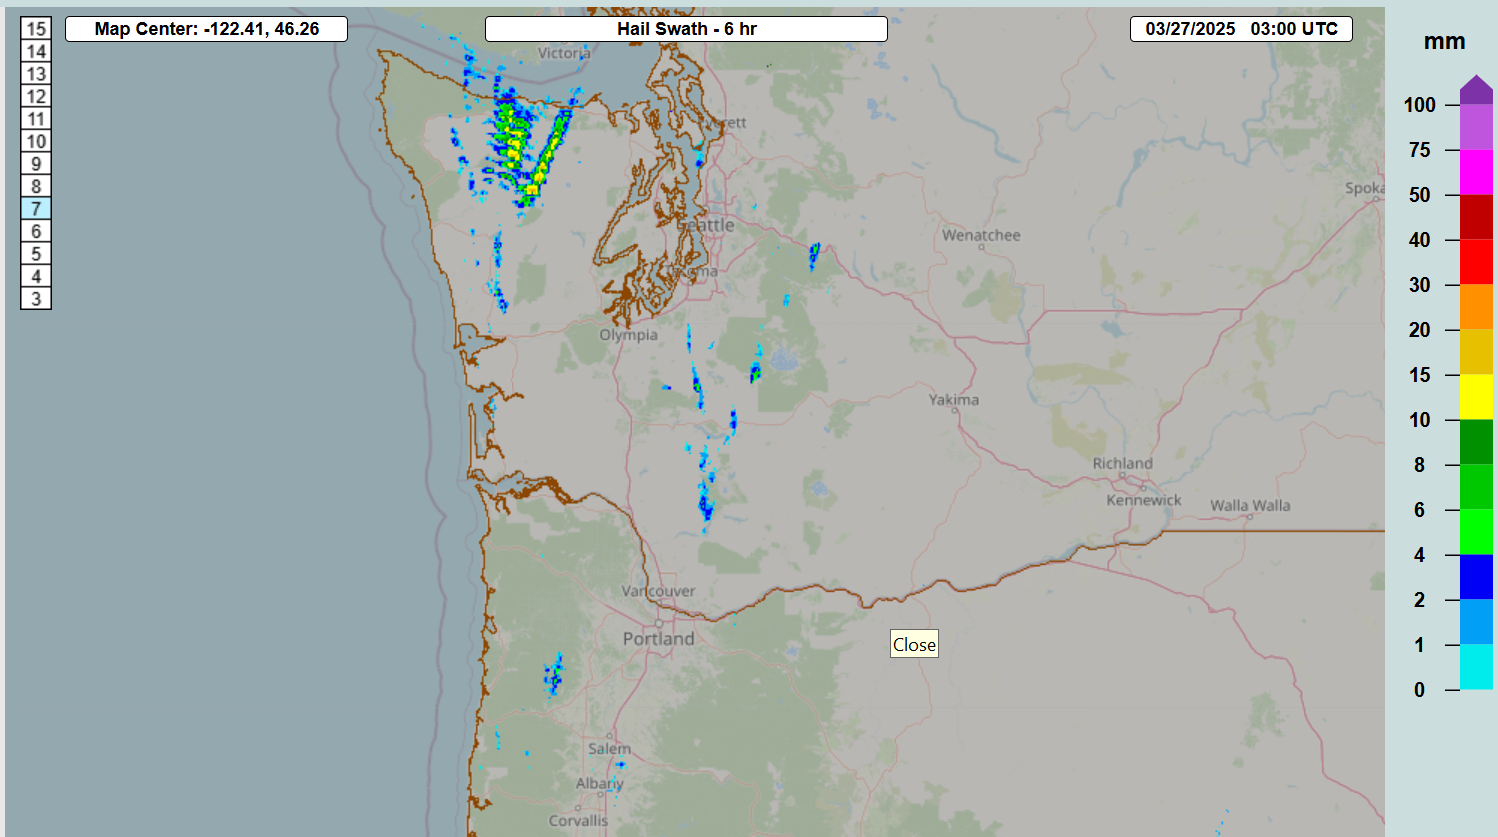
Task: Click the cyan 0–1 mm legend swatch
Action: coord(1476,667)
